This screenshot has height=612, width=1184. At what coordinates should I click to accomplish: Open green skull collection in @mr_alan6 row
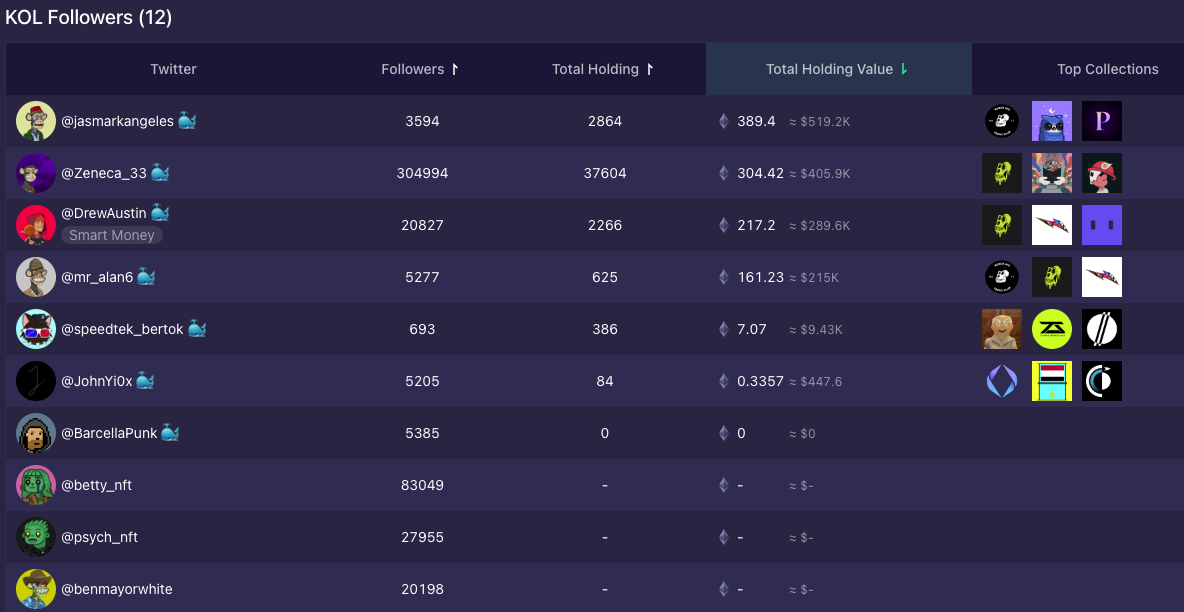pyautogui.click(x=1052, y=277)
